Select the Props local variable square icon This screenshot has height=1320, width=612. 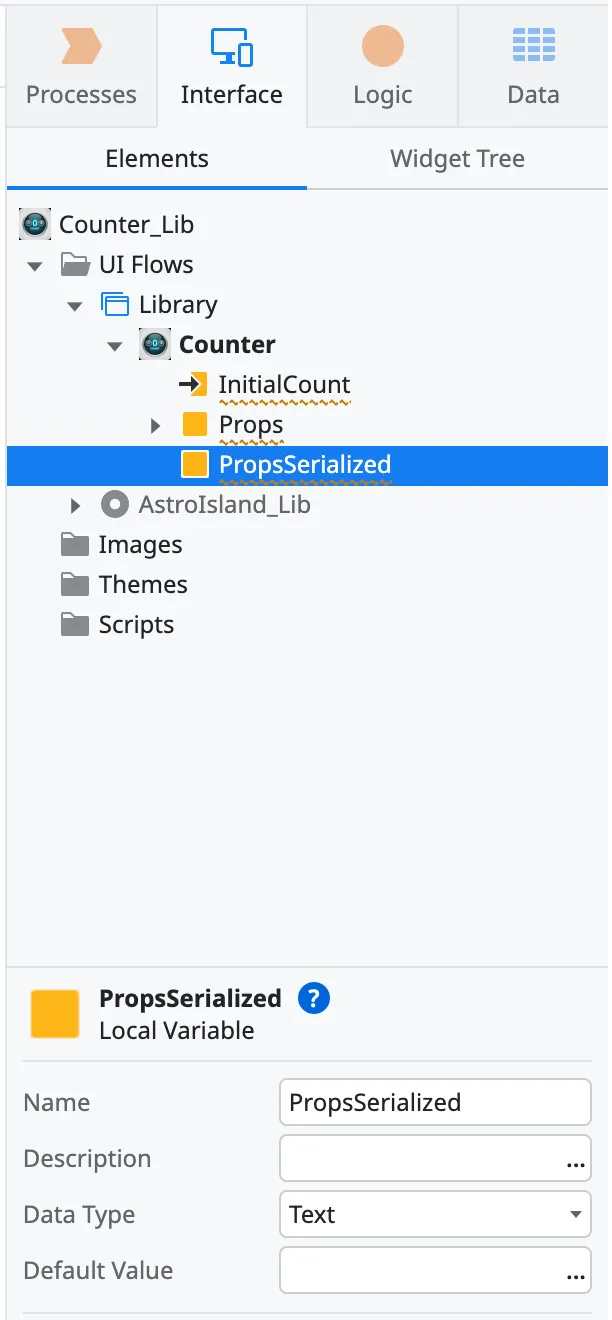(196, 424)
